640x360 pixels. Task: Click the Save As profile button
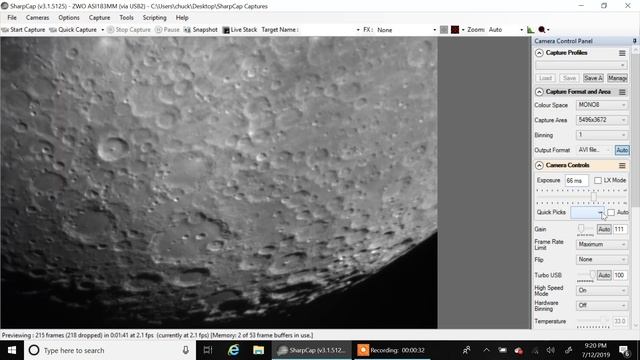click(593, 78)
